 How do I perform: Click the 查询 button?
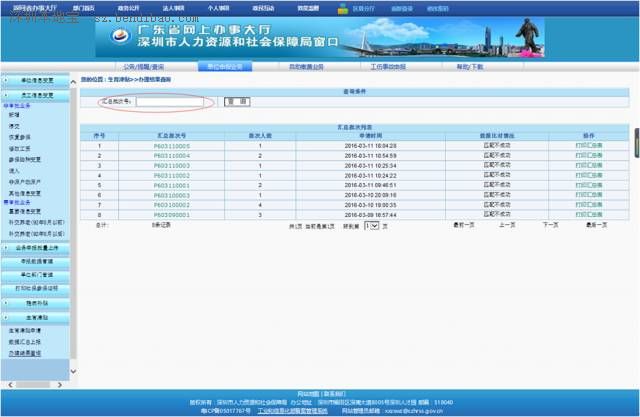236,102
